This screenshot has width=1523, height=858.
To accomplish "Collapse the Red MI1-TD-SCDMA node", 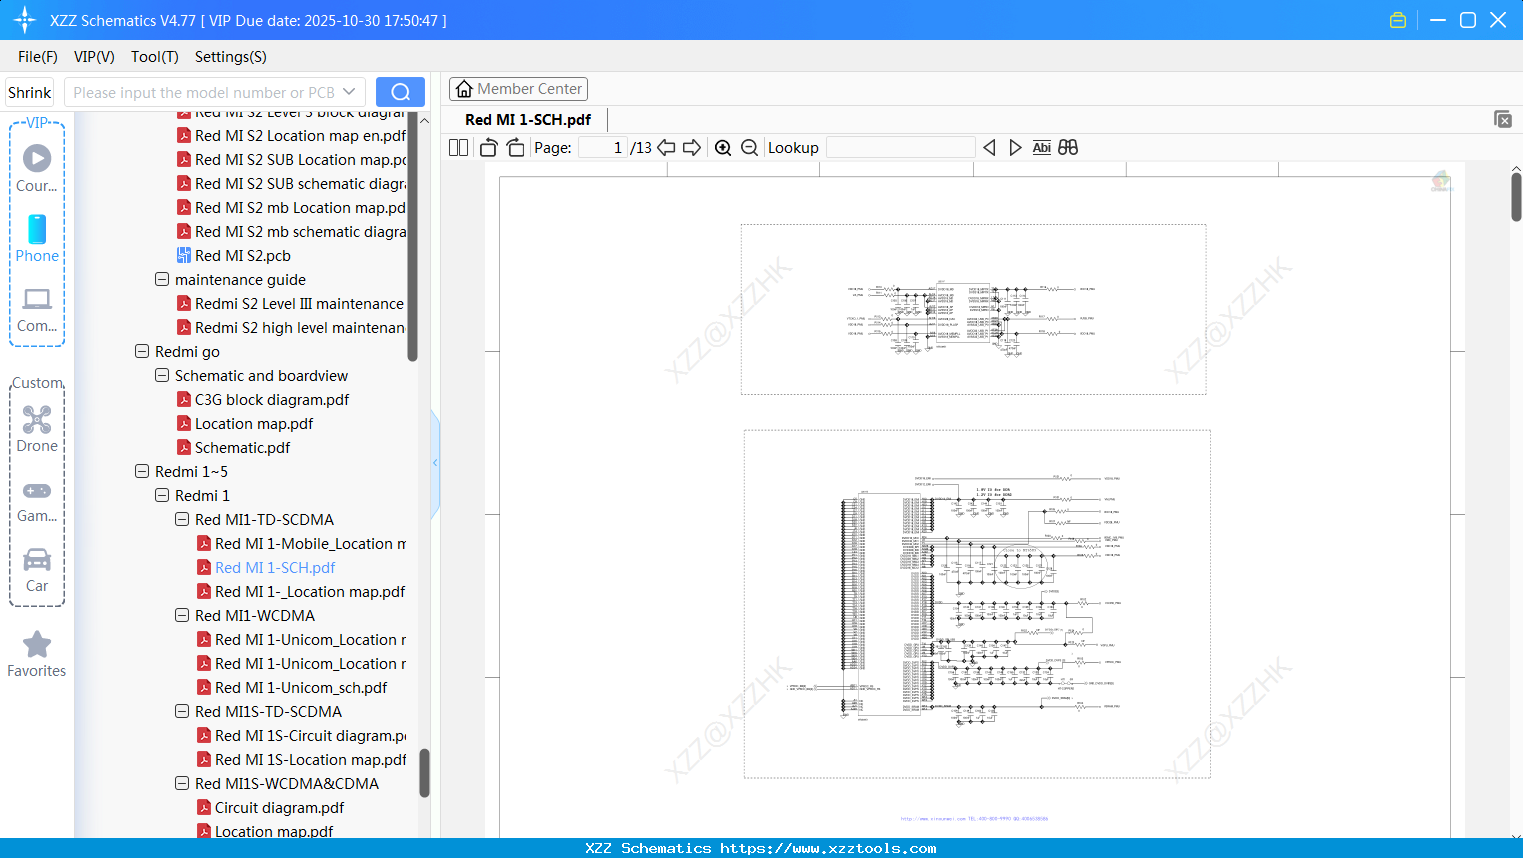I will [x=182, y=520].
